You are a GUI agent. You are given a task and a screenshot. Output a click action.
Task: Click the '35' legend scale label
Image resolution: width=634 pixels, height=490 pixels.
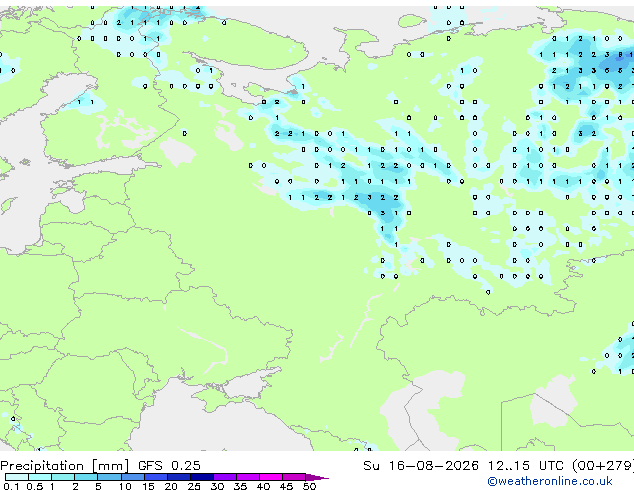[240, 486]
